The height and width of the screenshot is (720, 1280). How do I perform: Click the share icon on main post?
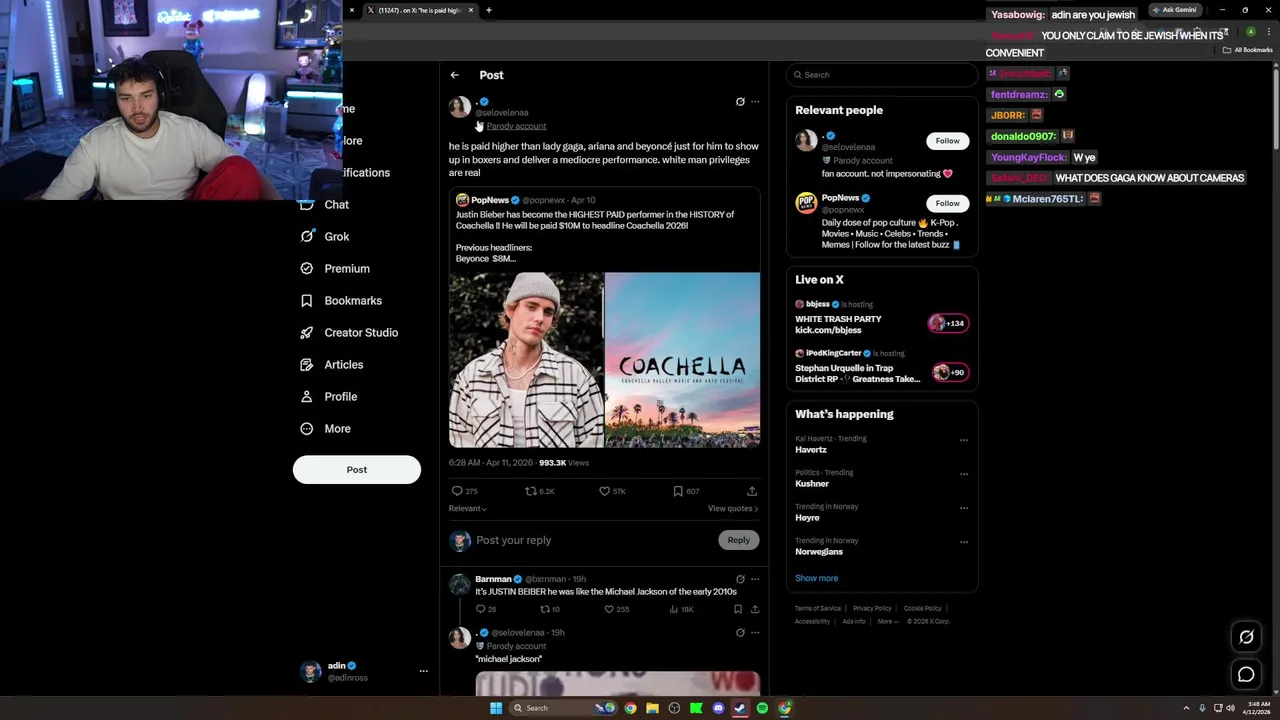(x=752, y=491)
